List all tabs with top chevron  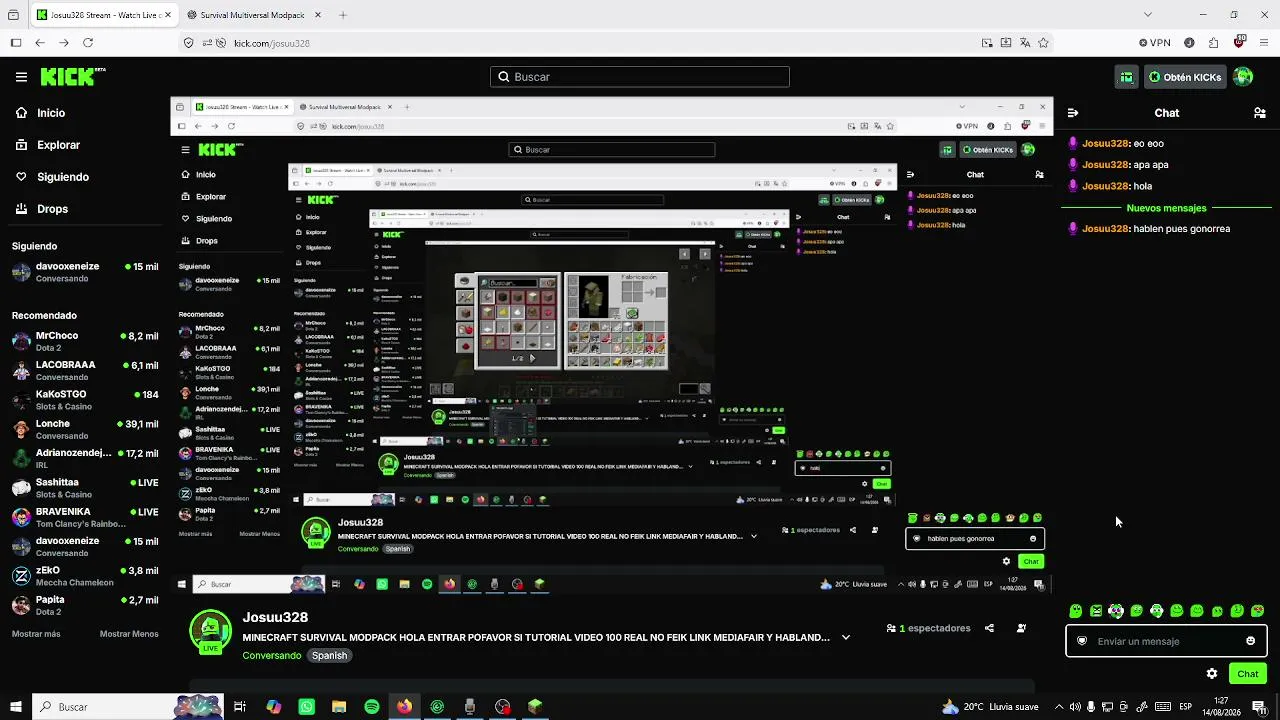click(1148, 15)
